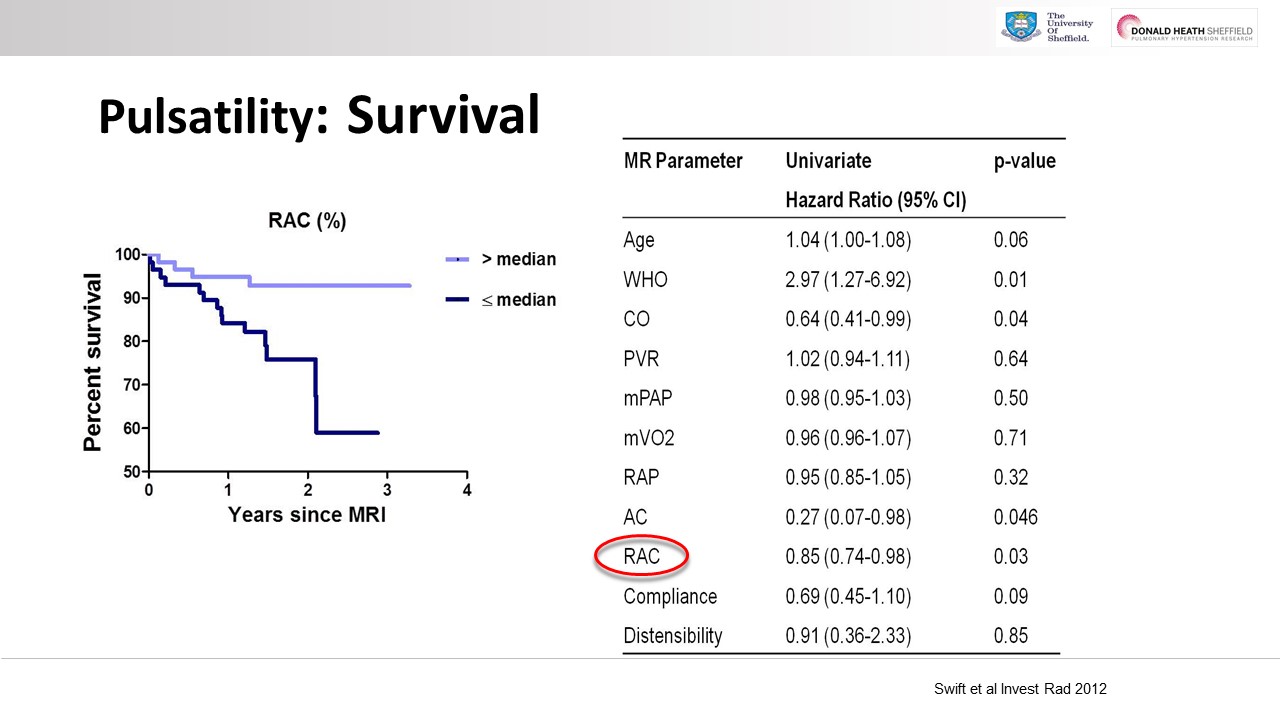Screen dimensions: 1280x720
Task: Click the University of Sheffield crest logo
Action: [1019, 28]
